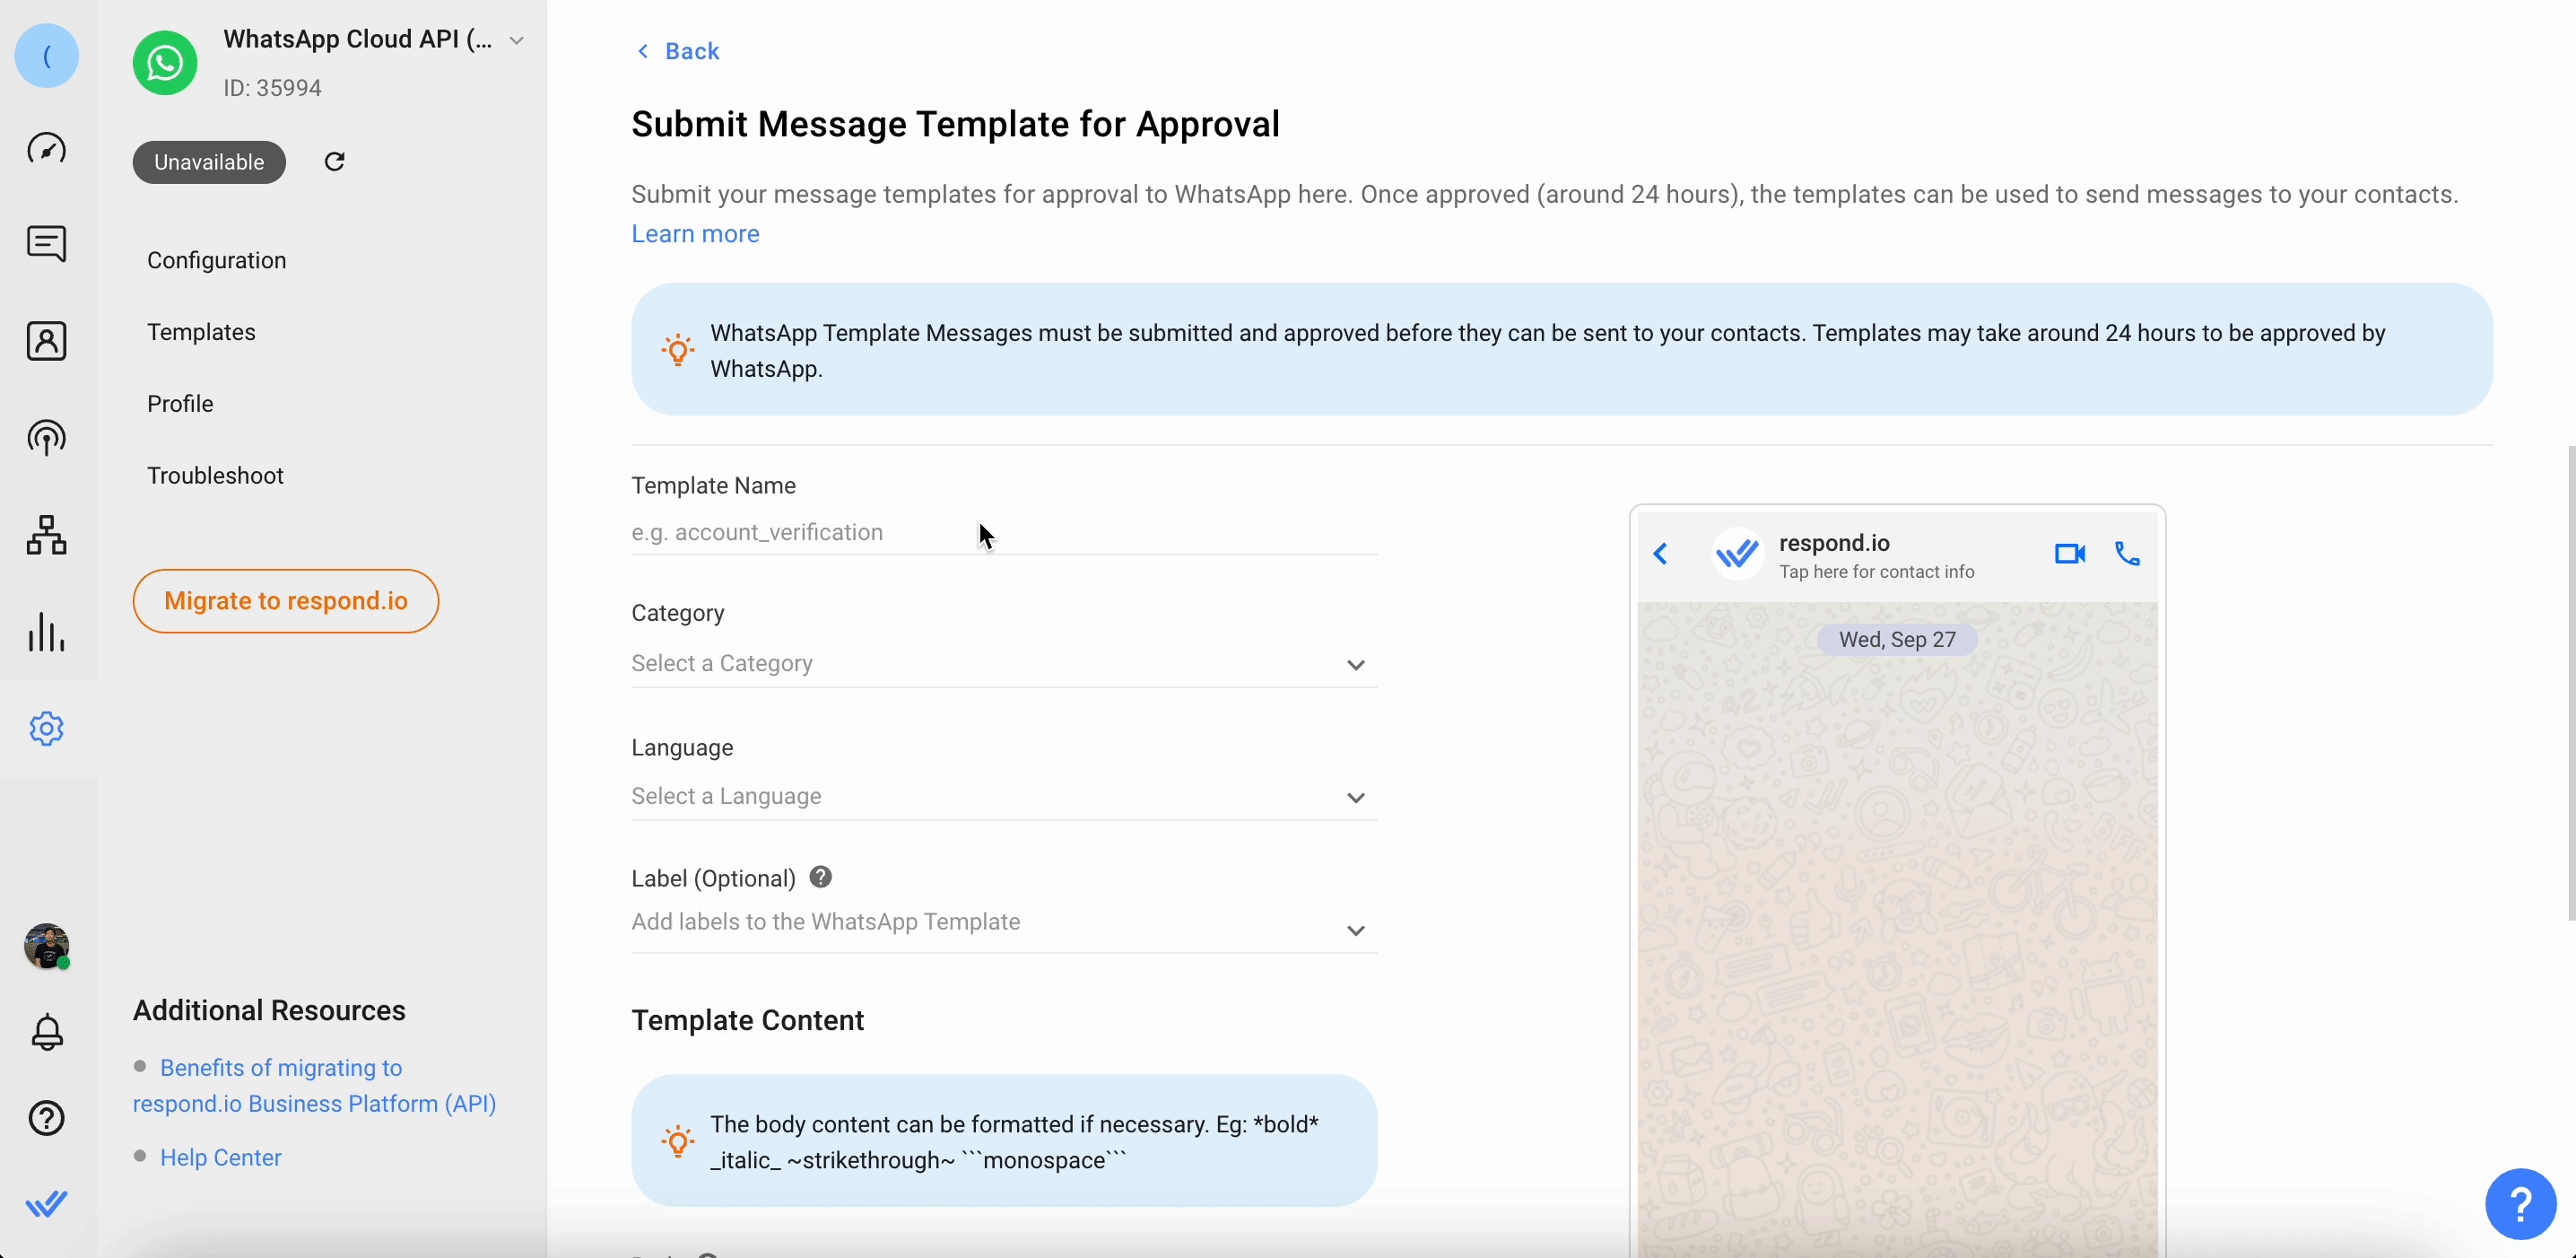
Task: Open the Contacts icon in sidebar
Action: (46, 341)
